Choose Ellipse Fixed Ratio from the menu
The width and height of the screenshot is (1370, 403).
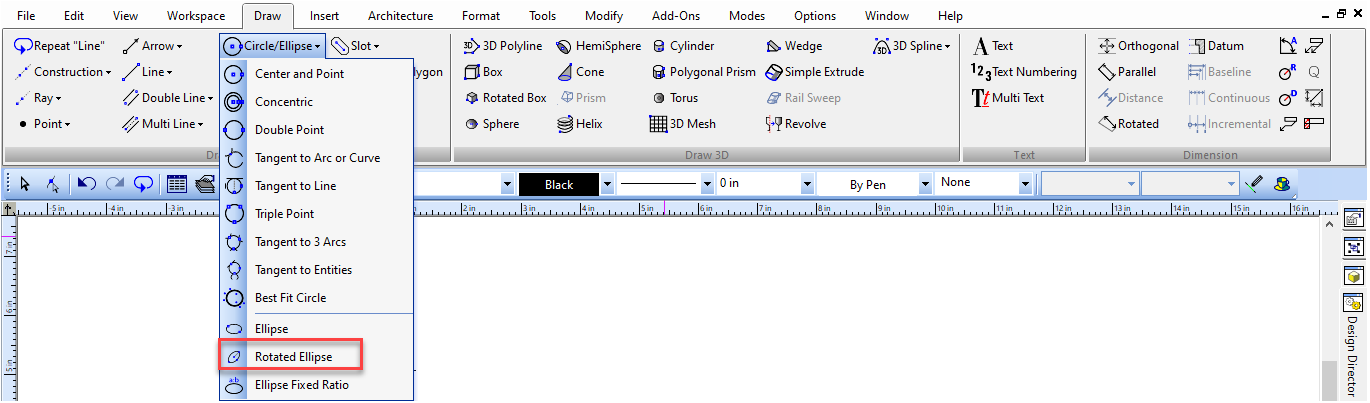click(301, 385)
